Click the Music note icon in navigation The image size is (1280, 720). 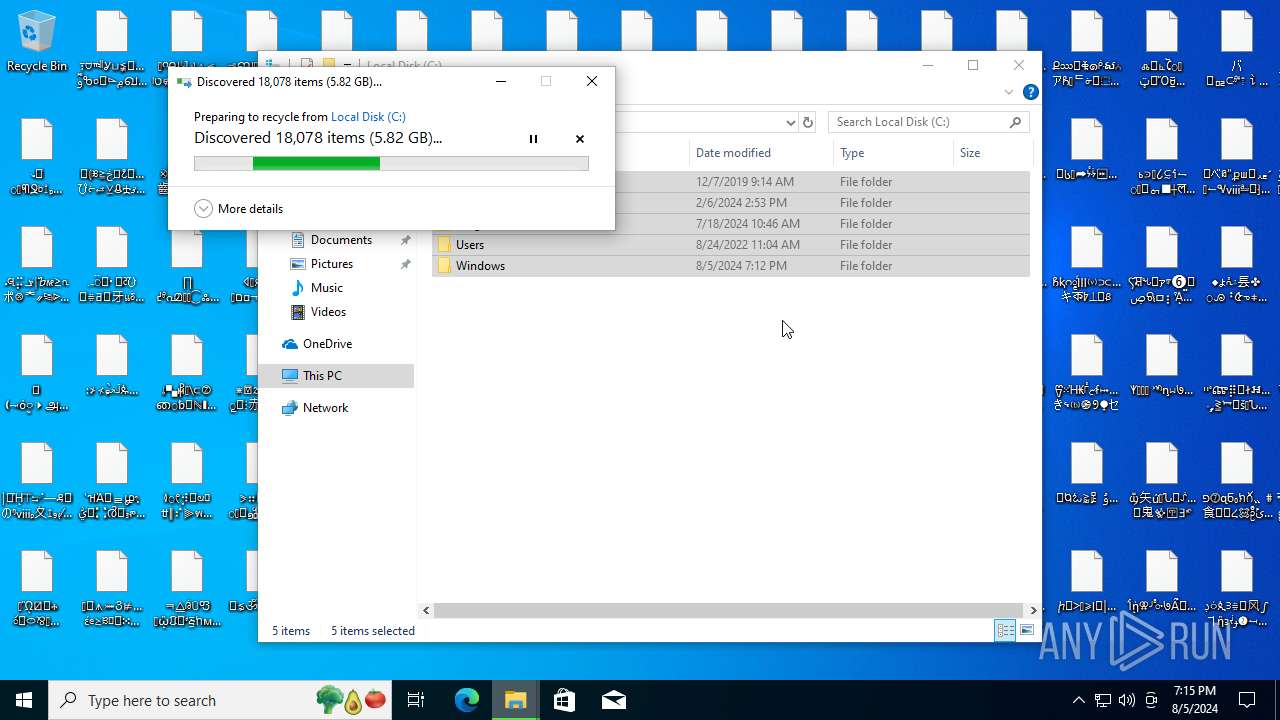(297, 288)
